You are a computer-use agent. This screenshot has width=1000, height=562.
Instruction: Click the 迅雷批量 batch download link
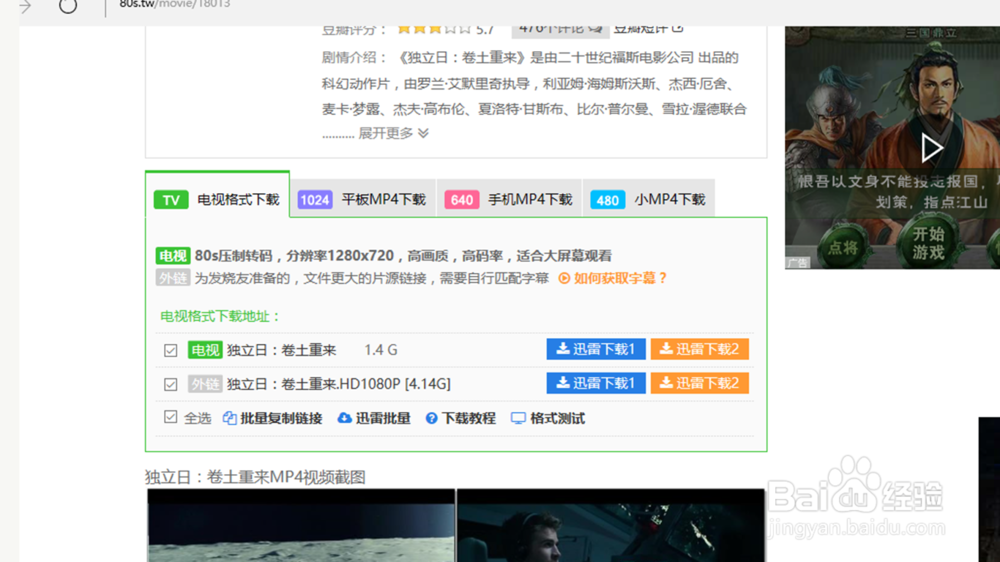(383, 418)
